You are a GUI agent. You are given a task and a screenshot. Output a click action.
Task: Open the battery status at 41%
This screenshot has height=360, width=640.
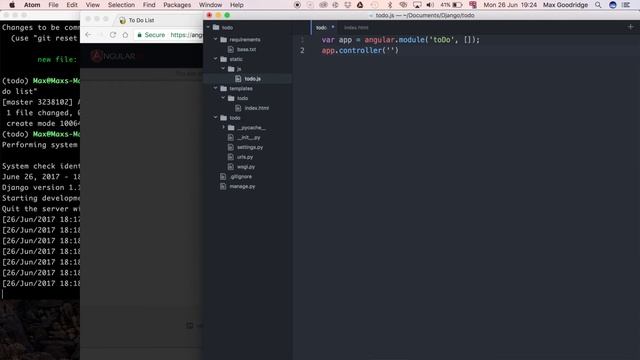tap(451, 5)
